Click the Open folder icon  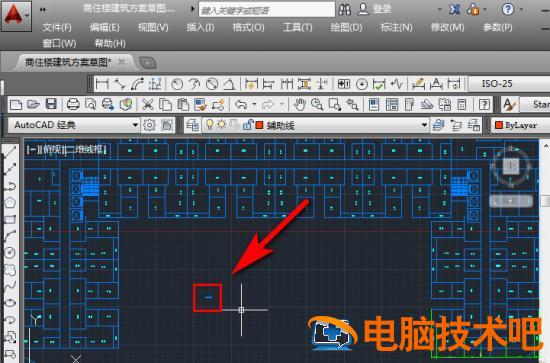pyautogui.click(x=33, y=104)
